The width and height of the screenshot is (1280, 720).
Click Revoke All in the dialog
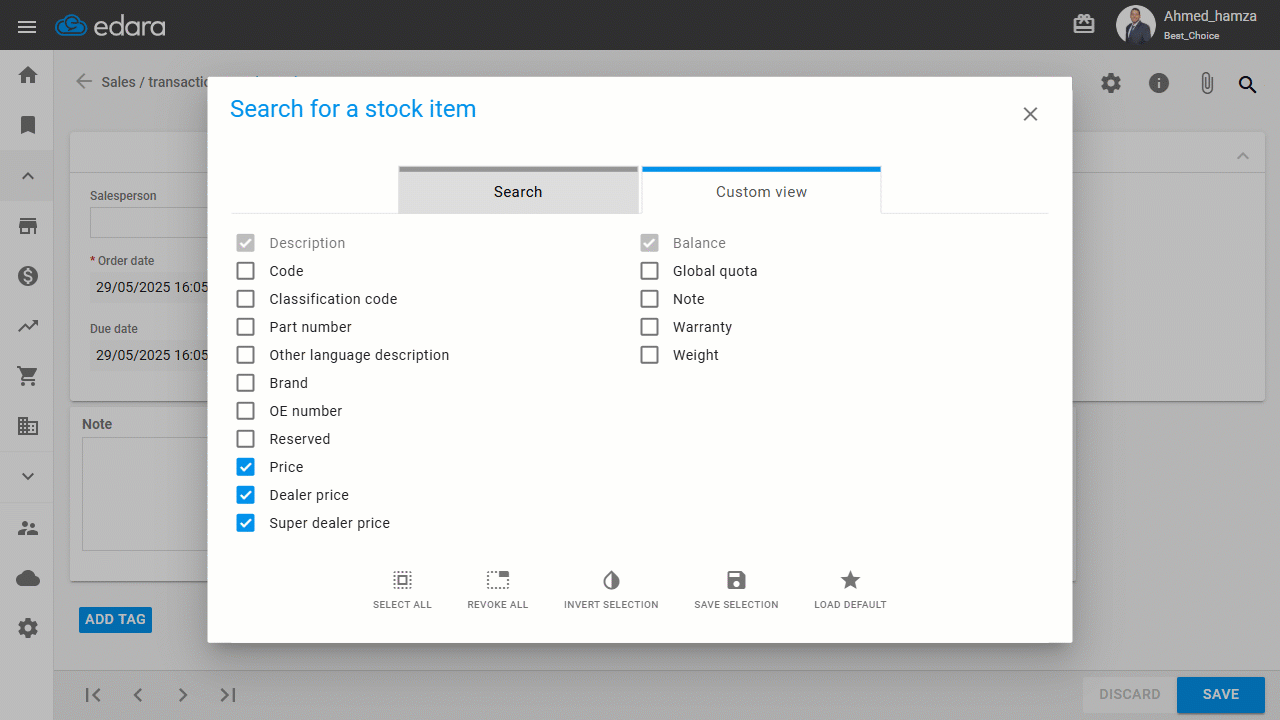click(x=498, y=589)
